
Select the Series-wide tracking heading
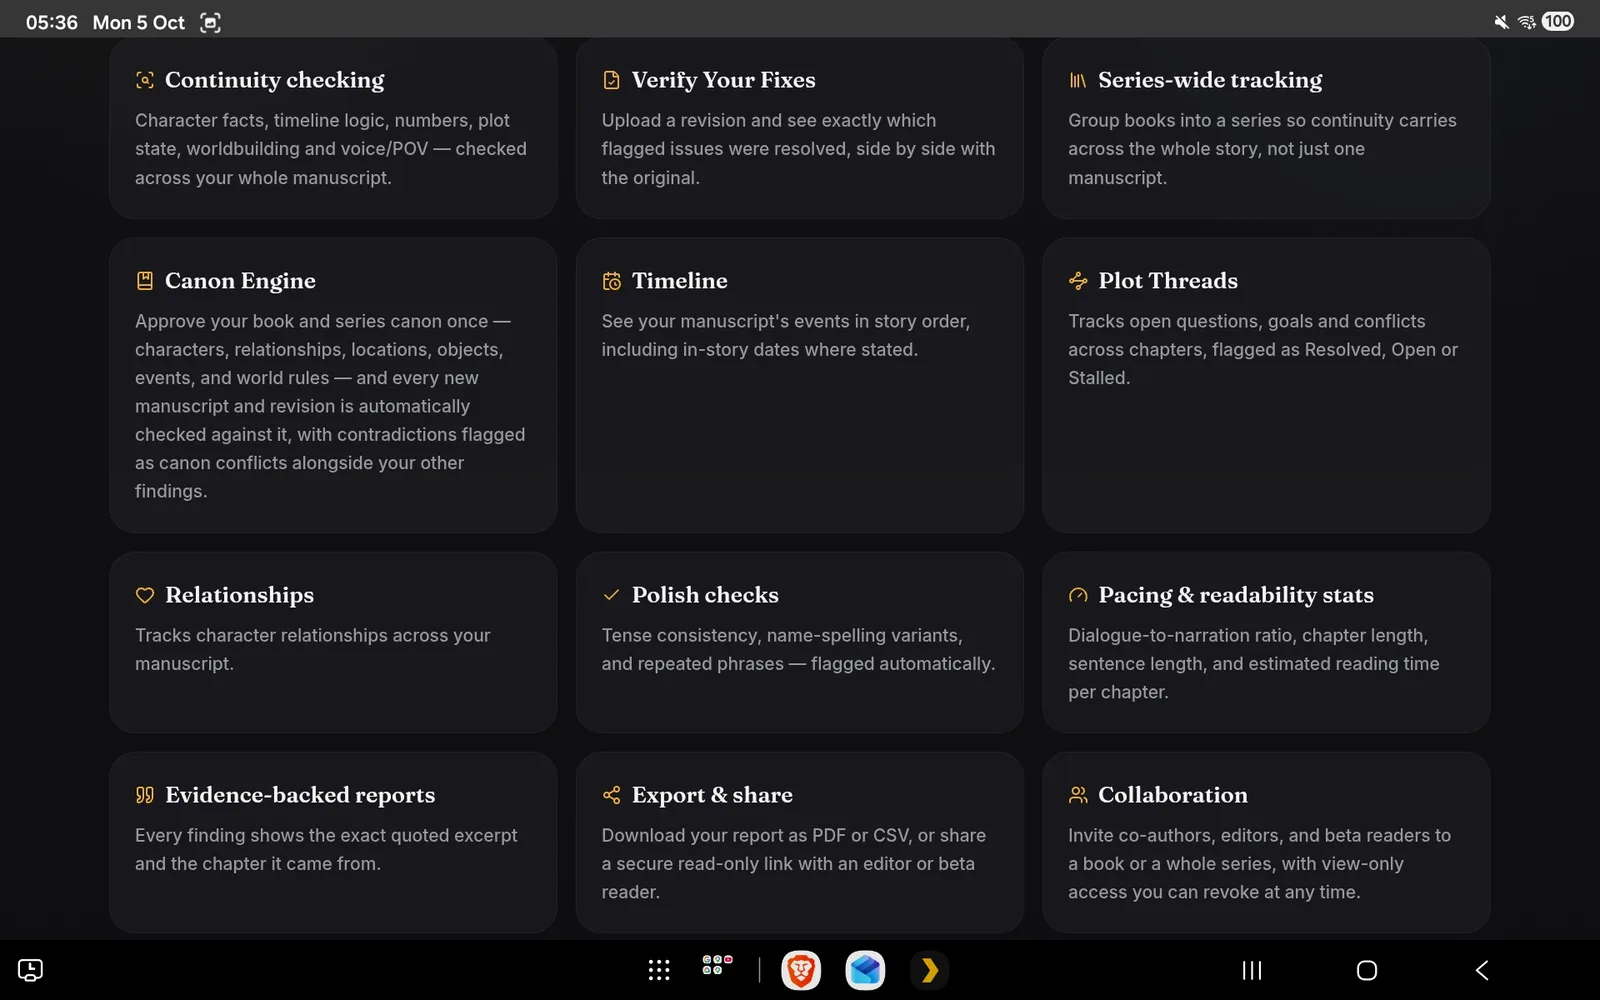pyautogui.click(x=1210, y=80)
